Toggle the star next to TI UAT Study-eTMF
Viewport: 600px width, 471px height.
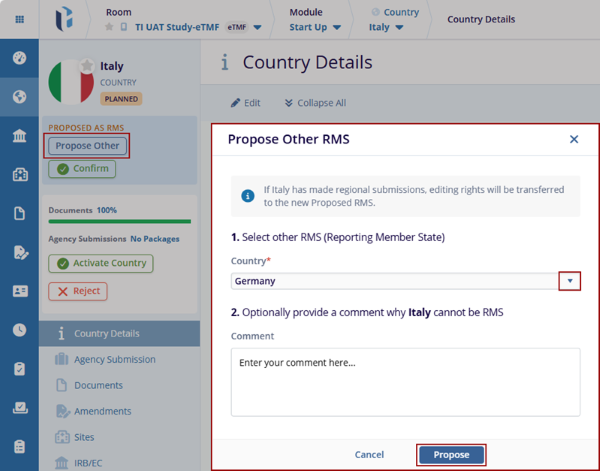(109, 28)
